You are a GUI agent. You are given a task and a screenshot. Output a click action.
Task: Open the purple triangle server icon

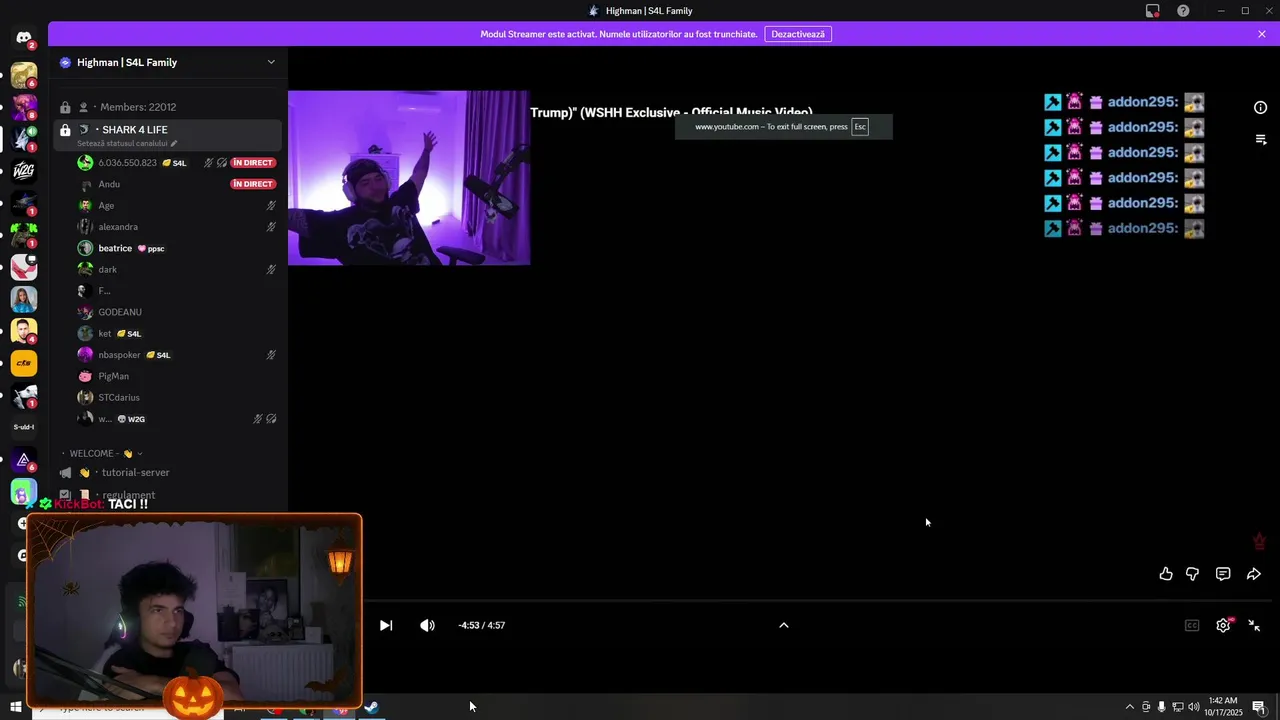tap(24, 459)
